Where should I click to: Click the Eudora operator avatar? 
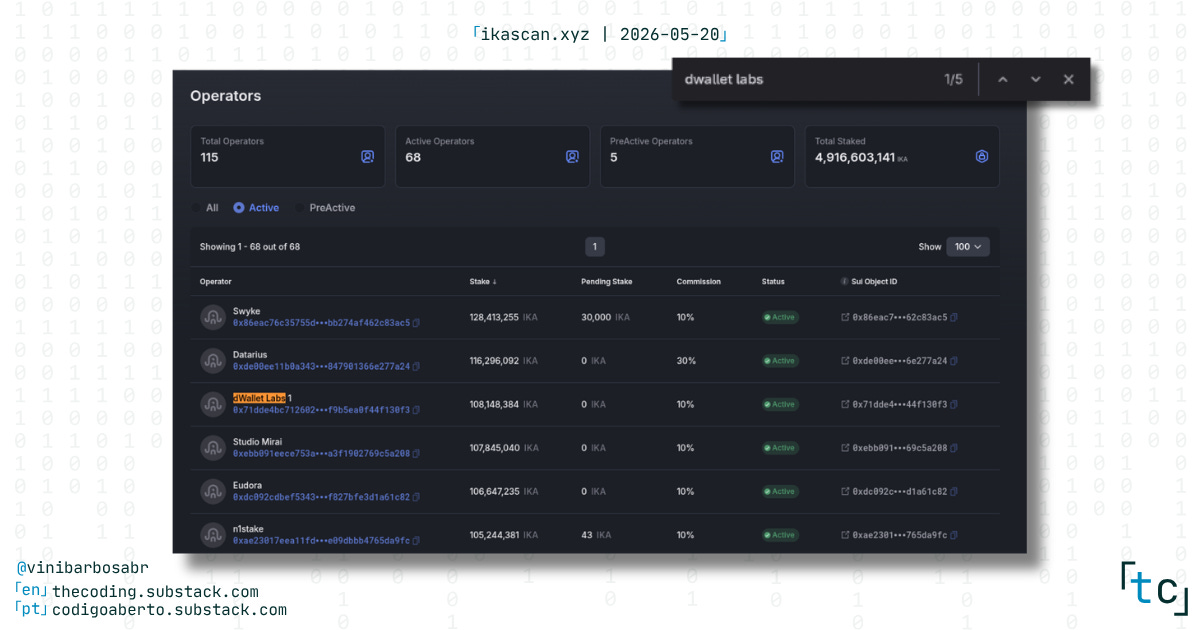coord(212,491)
